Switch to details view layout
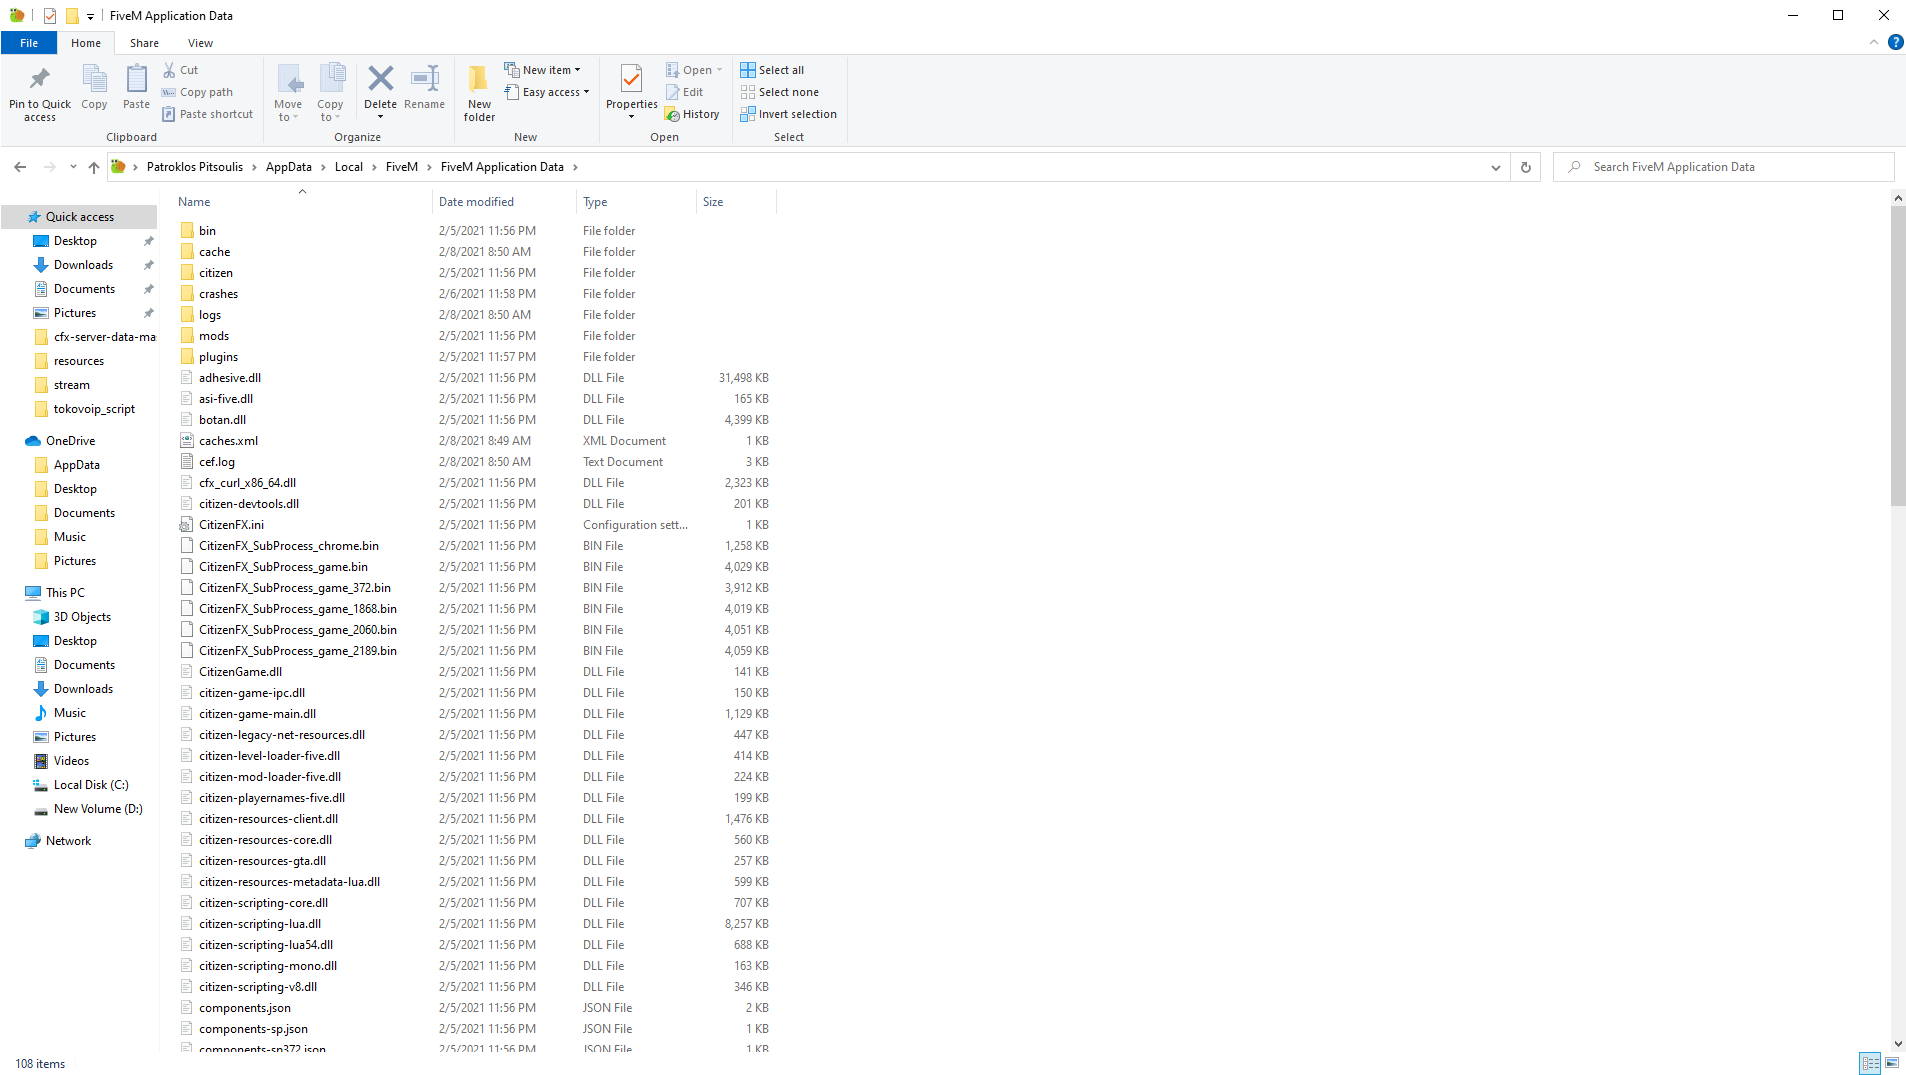The width and height of the screenshot is (1906, 1075). [1870, 1063]
